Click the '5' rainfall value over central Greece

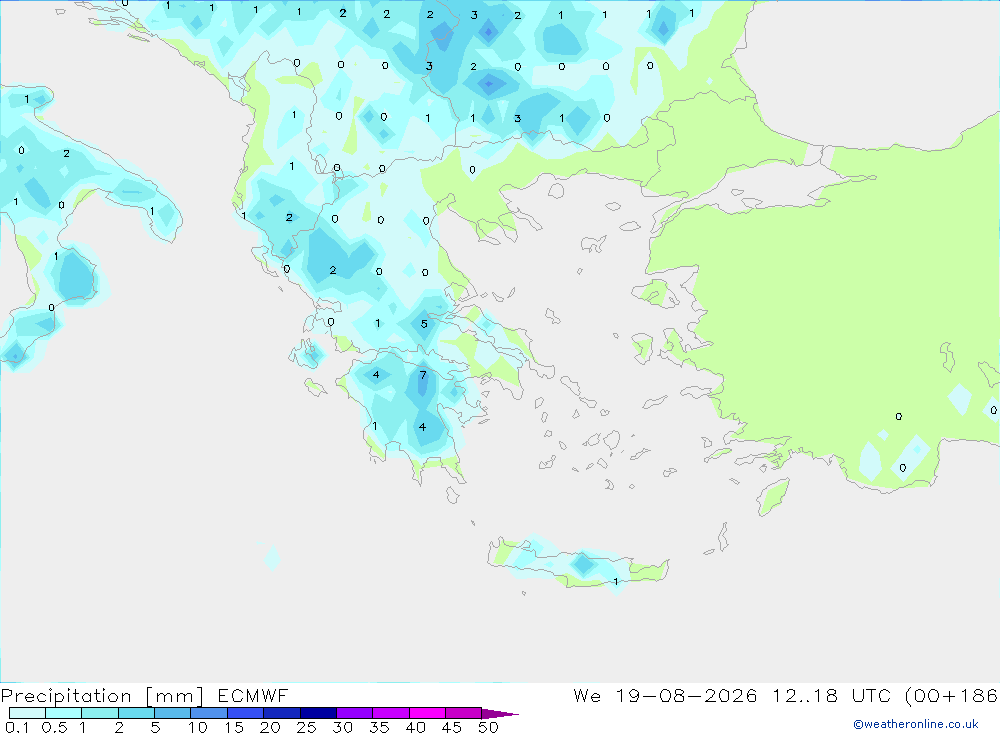(424, 324)
